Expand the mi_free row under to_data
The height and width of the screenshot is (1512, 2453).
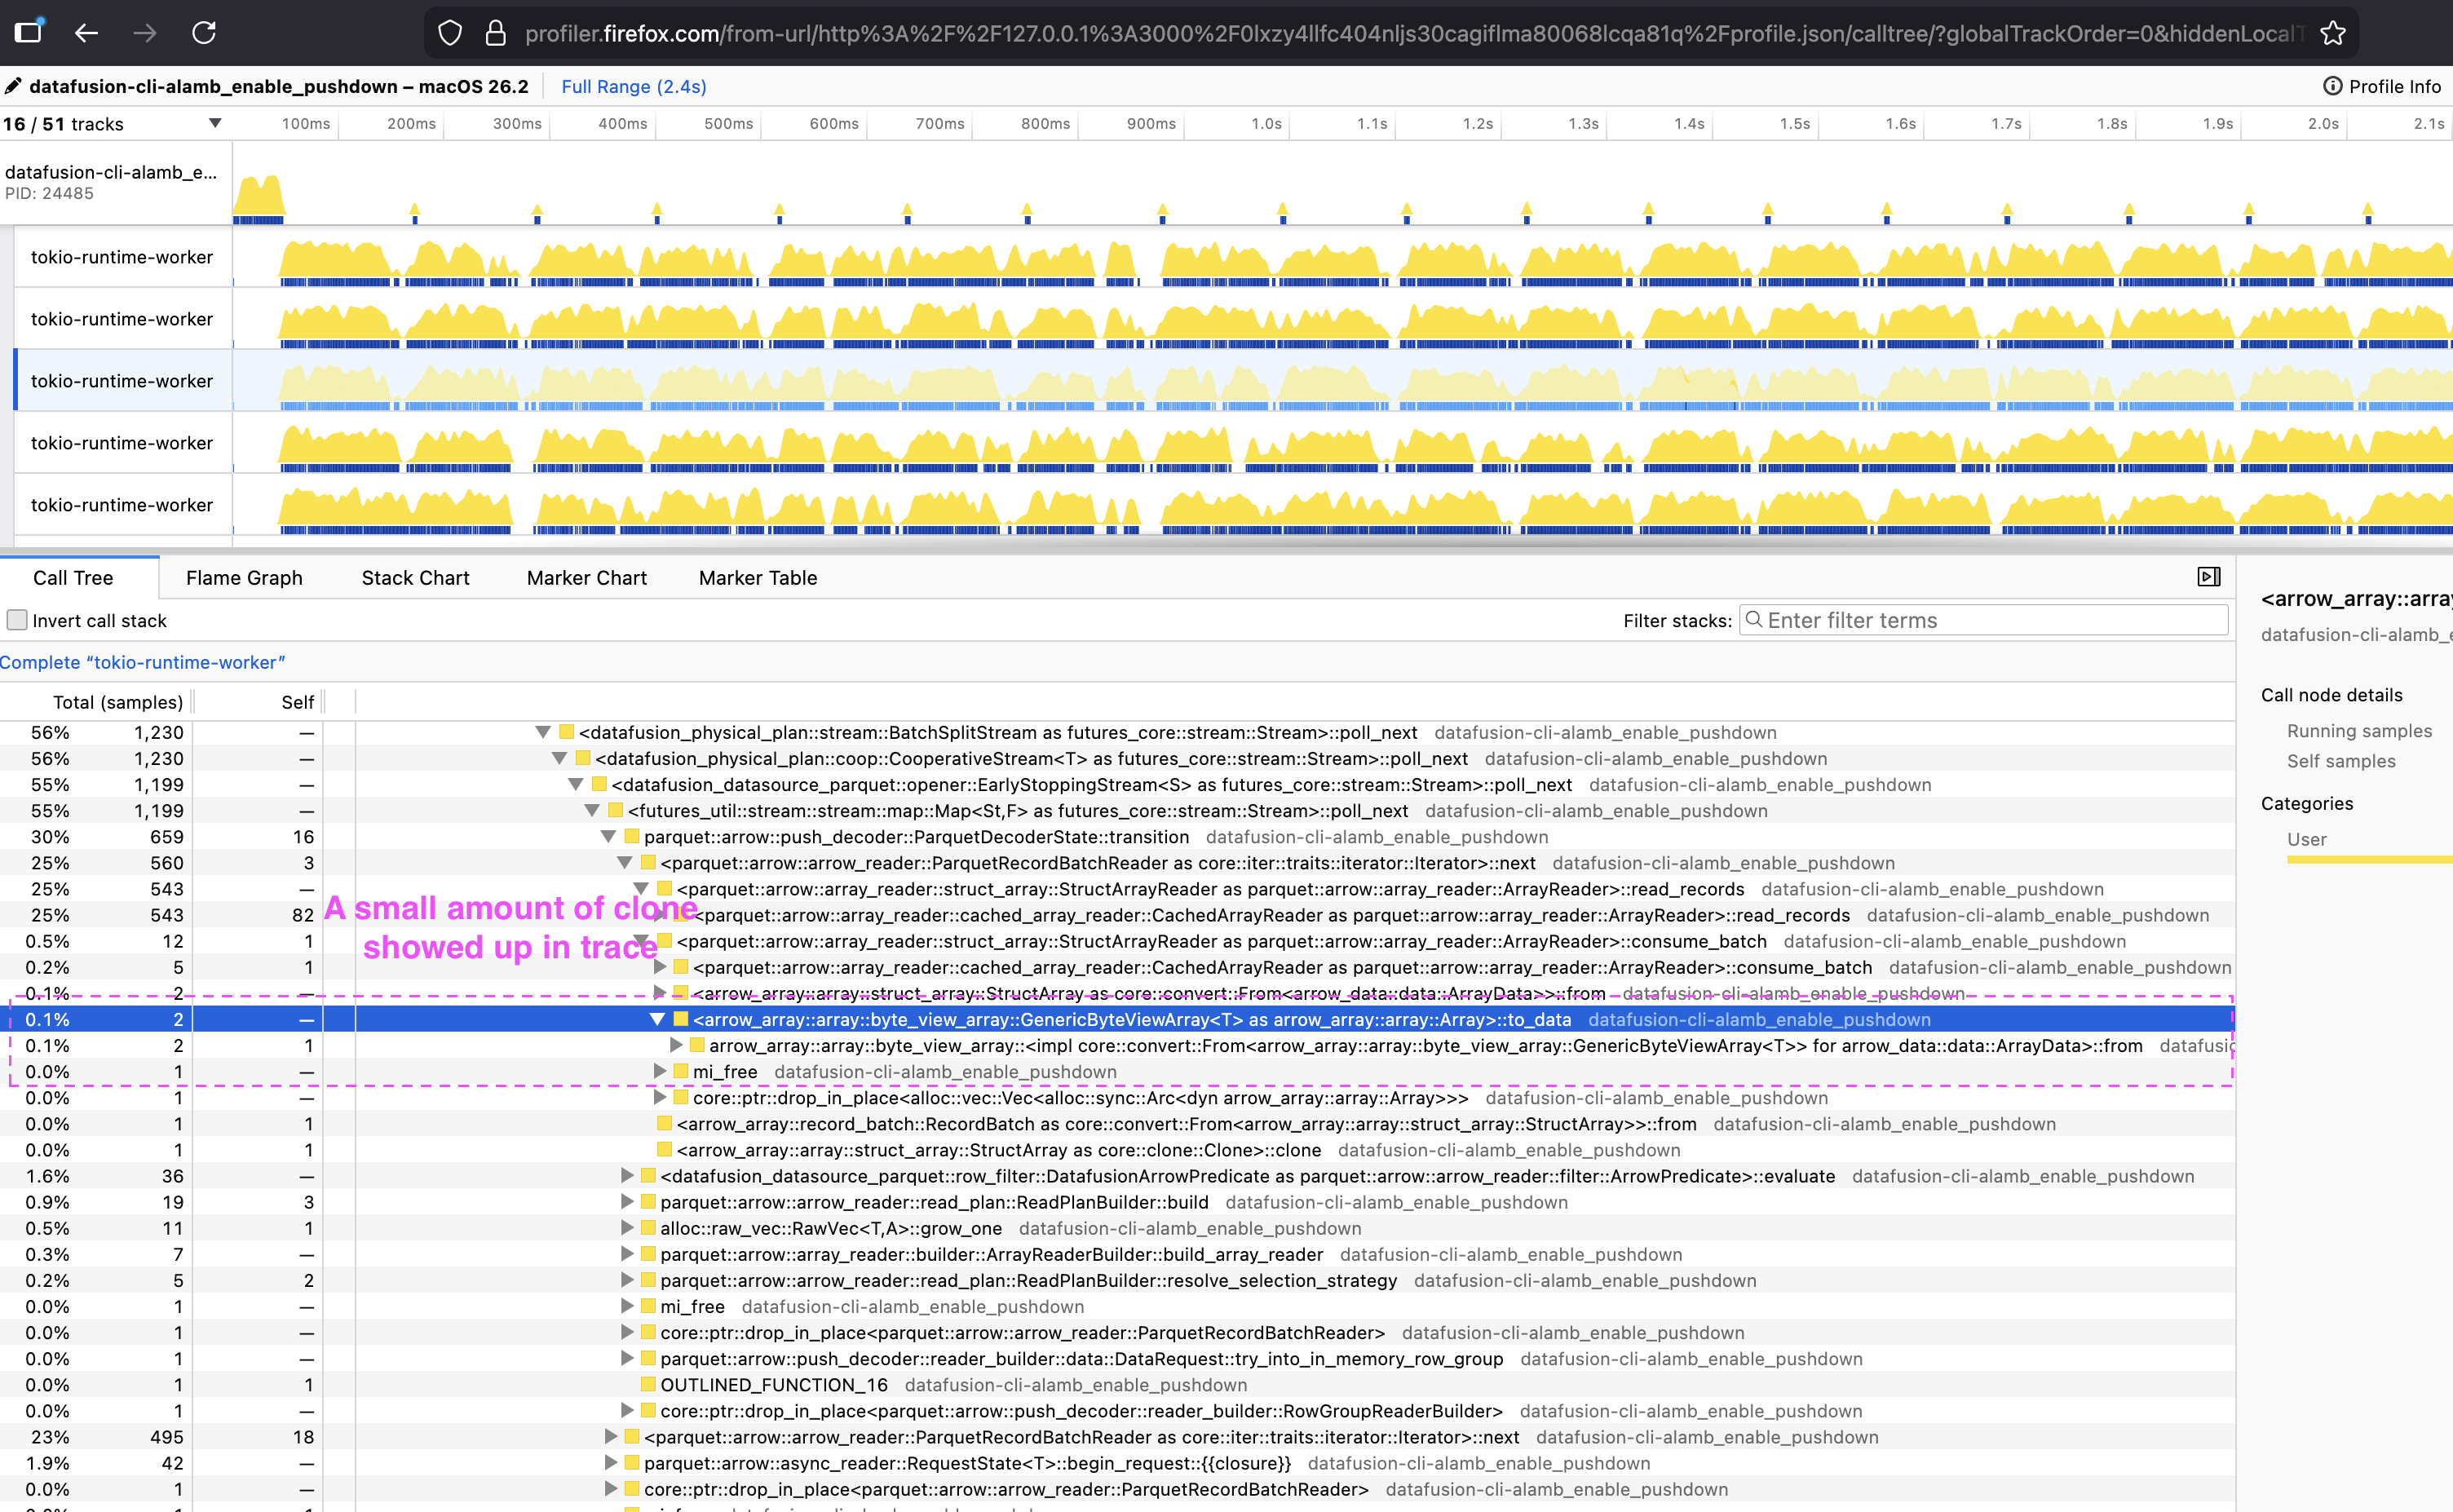coord(659,1071)
